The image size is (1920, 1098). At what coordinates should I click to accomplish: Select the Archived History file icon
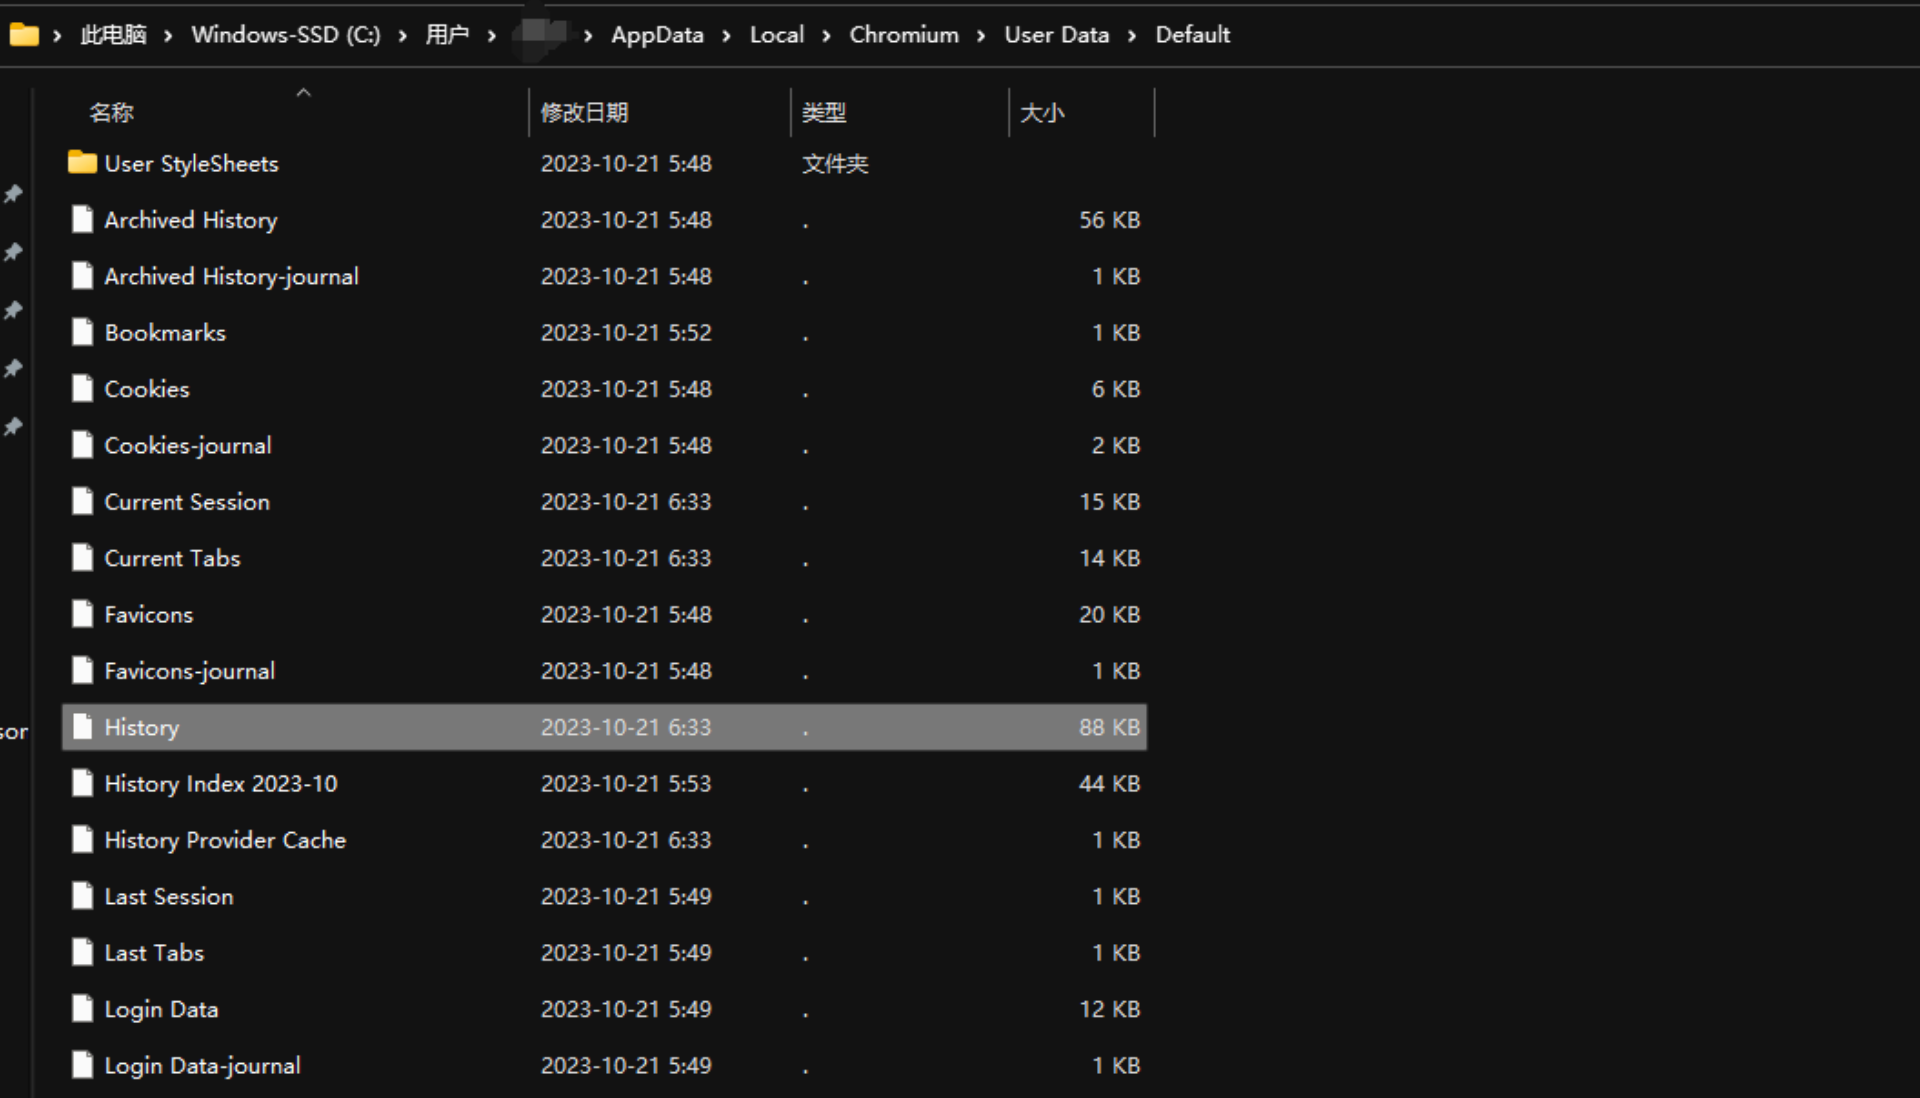coord(83,220)
